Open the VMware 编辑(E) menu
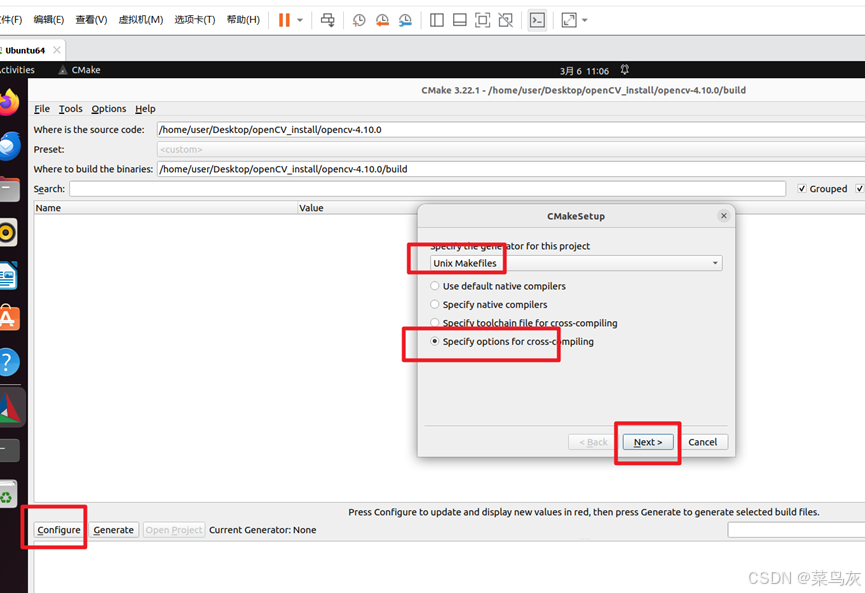 (x=49, y=20)
